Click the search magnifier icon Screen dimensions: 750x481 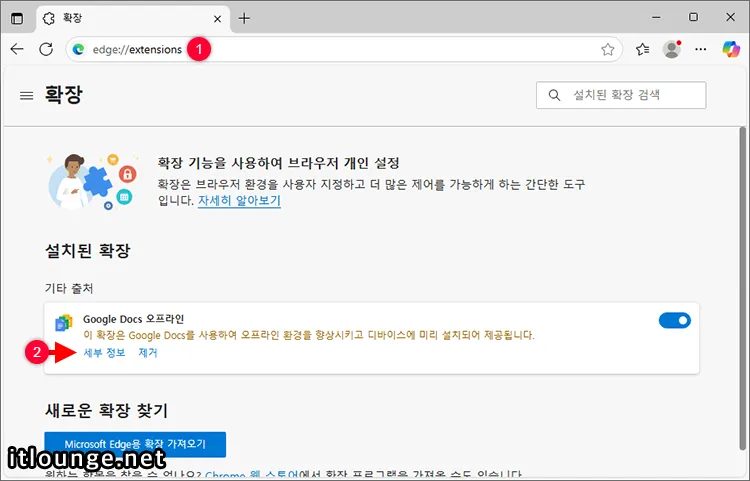pyautogui.click(x=554, y=95)
